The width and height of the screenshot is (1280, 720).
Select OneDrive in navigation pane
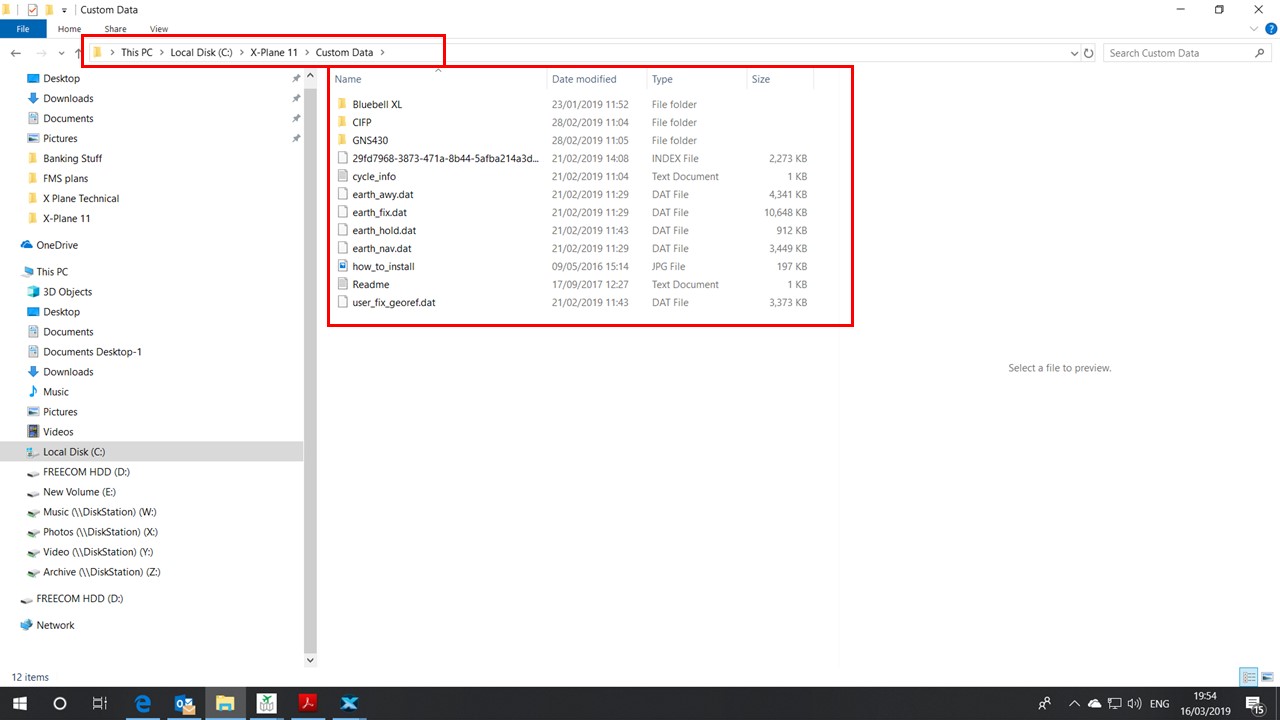[x=57, y=245]
